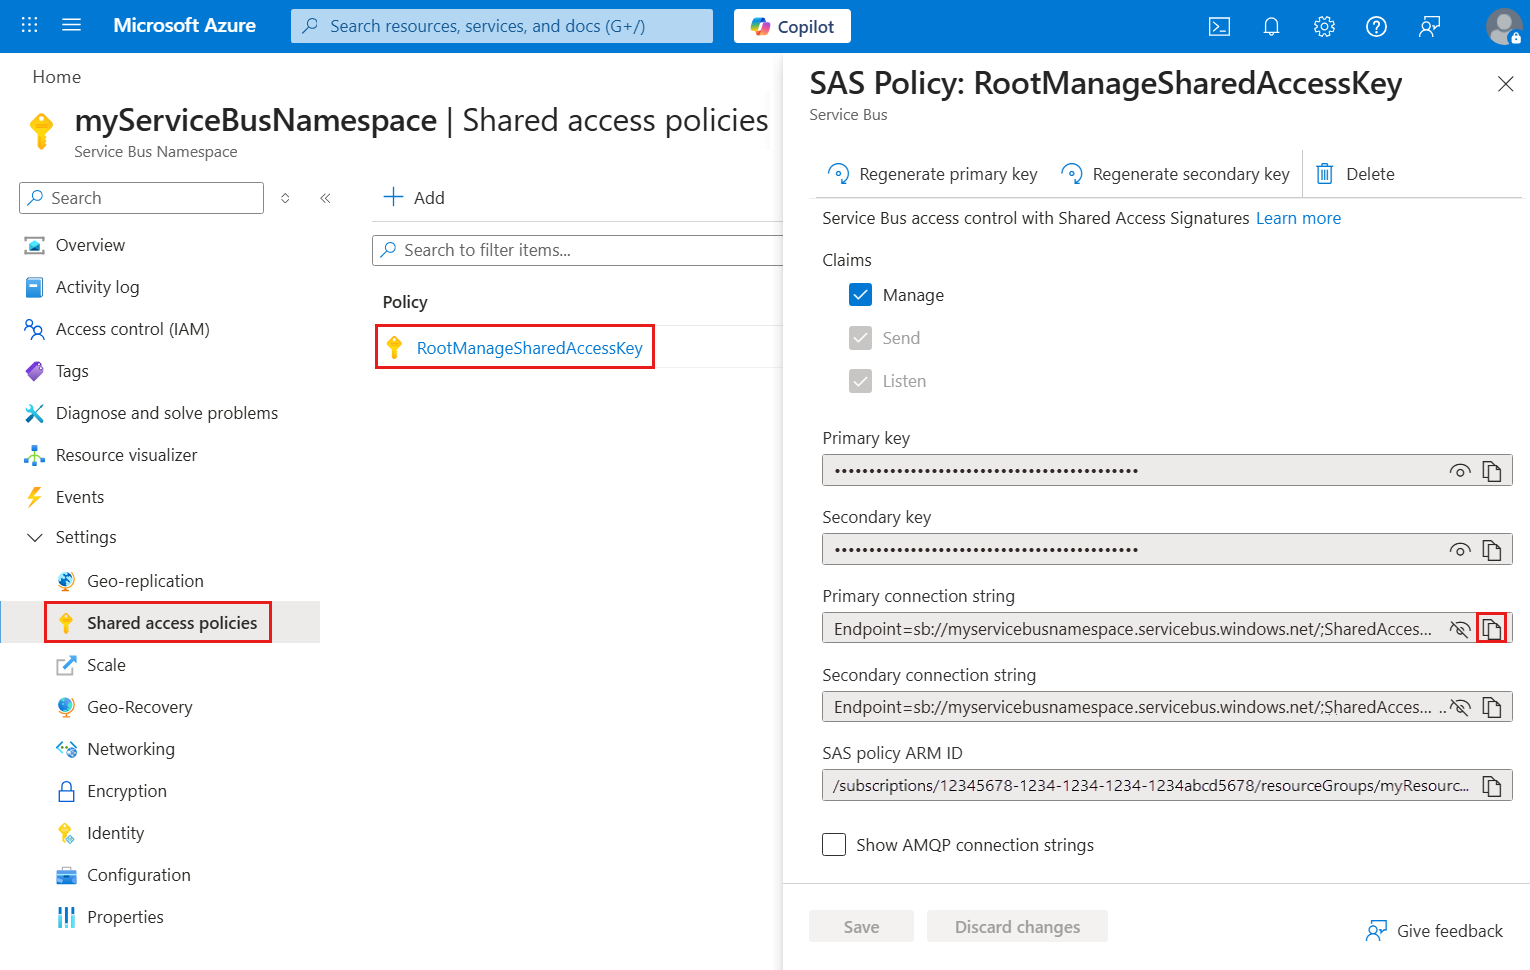The width and height of the screenshot is (1530, 970).
Task: Open the Learn more link
Action: (1298, 217)
